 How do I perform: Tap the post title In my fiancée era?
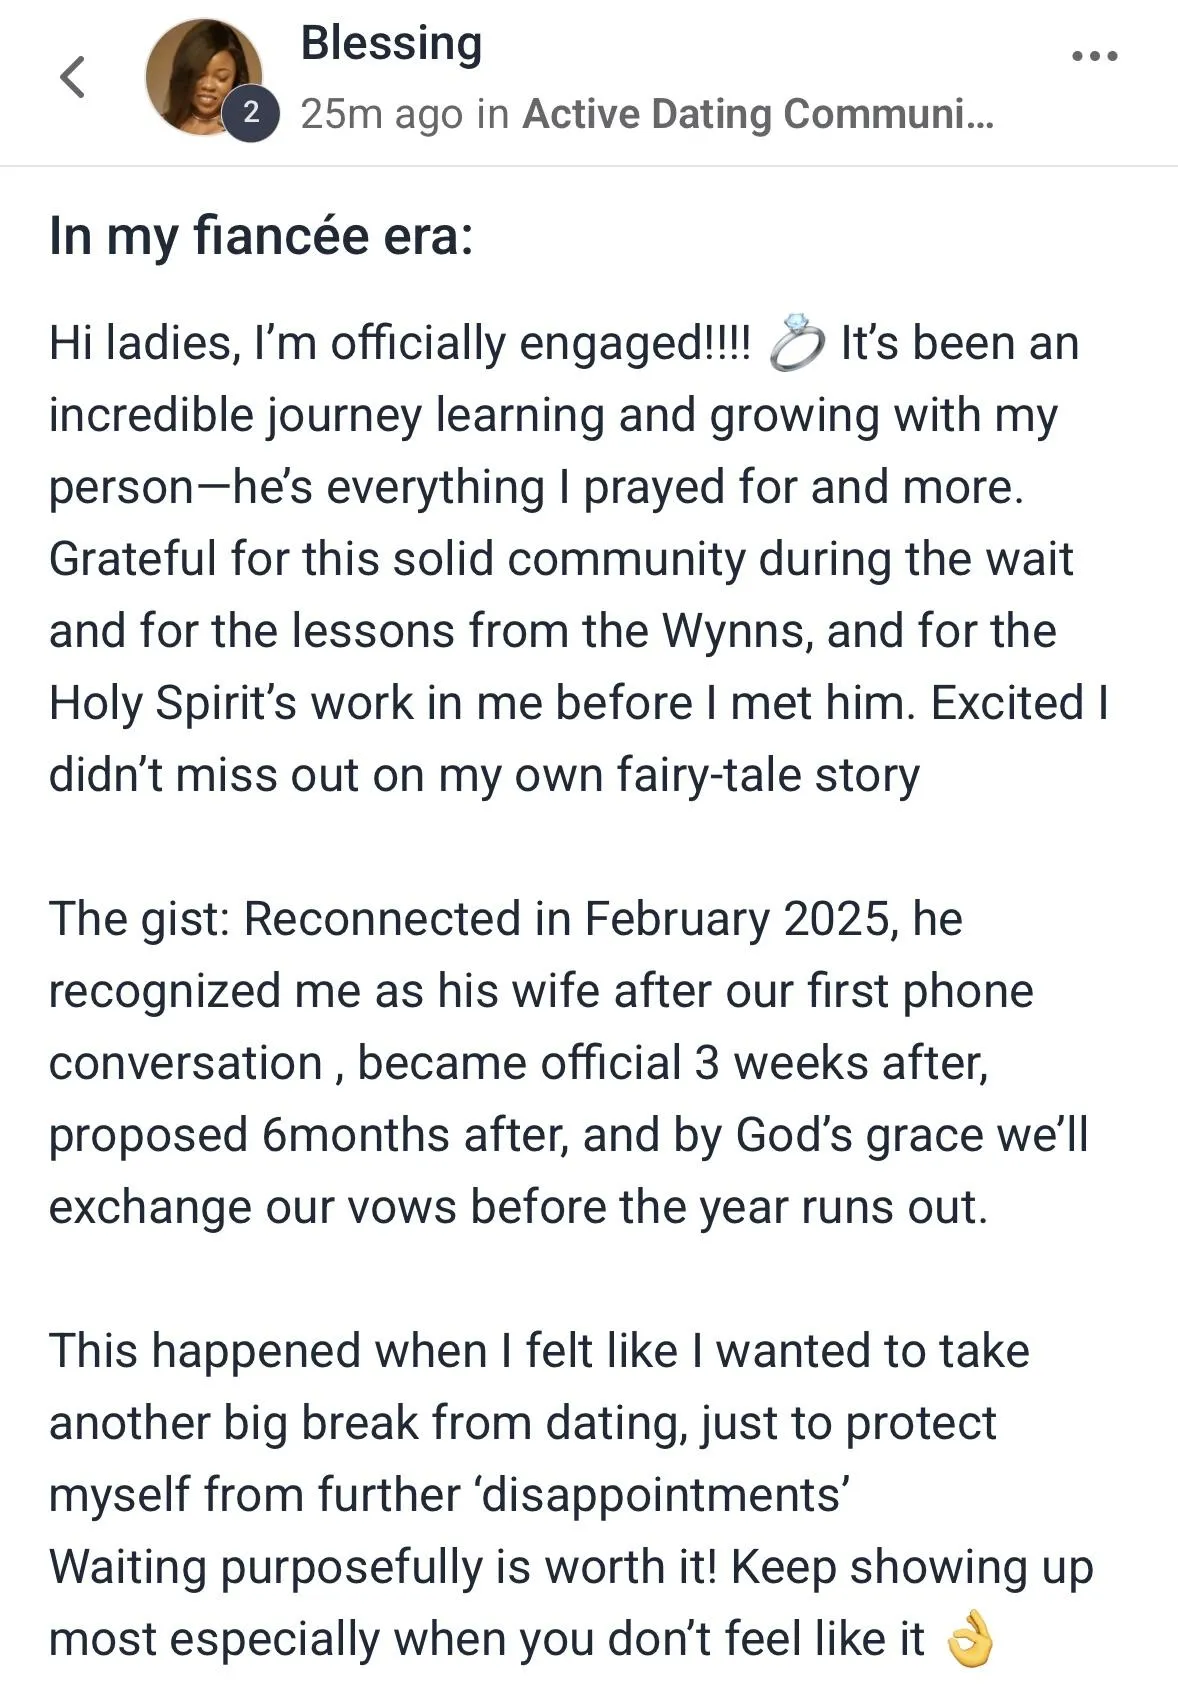261,238
